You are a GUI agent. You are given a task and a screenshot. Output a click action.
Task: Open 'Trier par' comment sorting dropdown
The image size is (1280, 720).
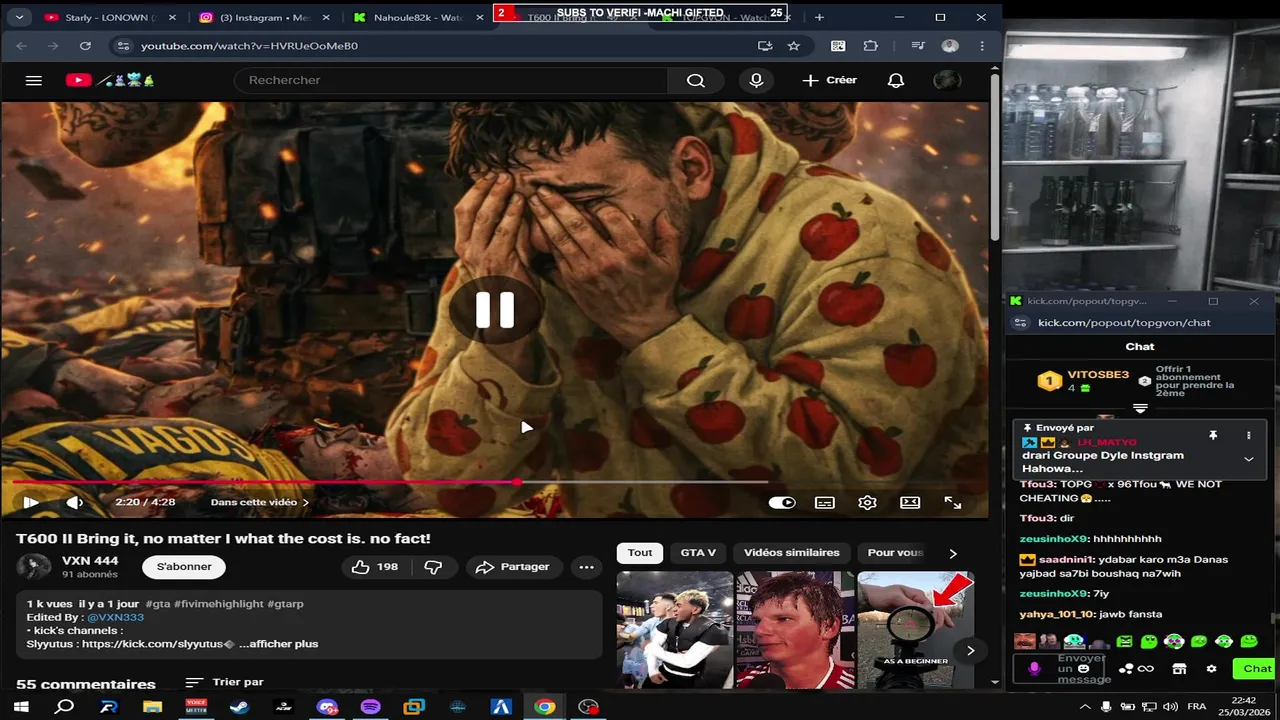tap(225, 682)
